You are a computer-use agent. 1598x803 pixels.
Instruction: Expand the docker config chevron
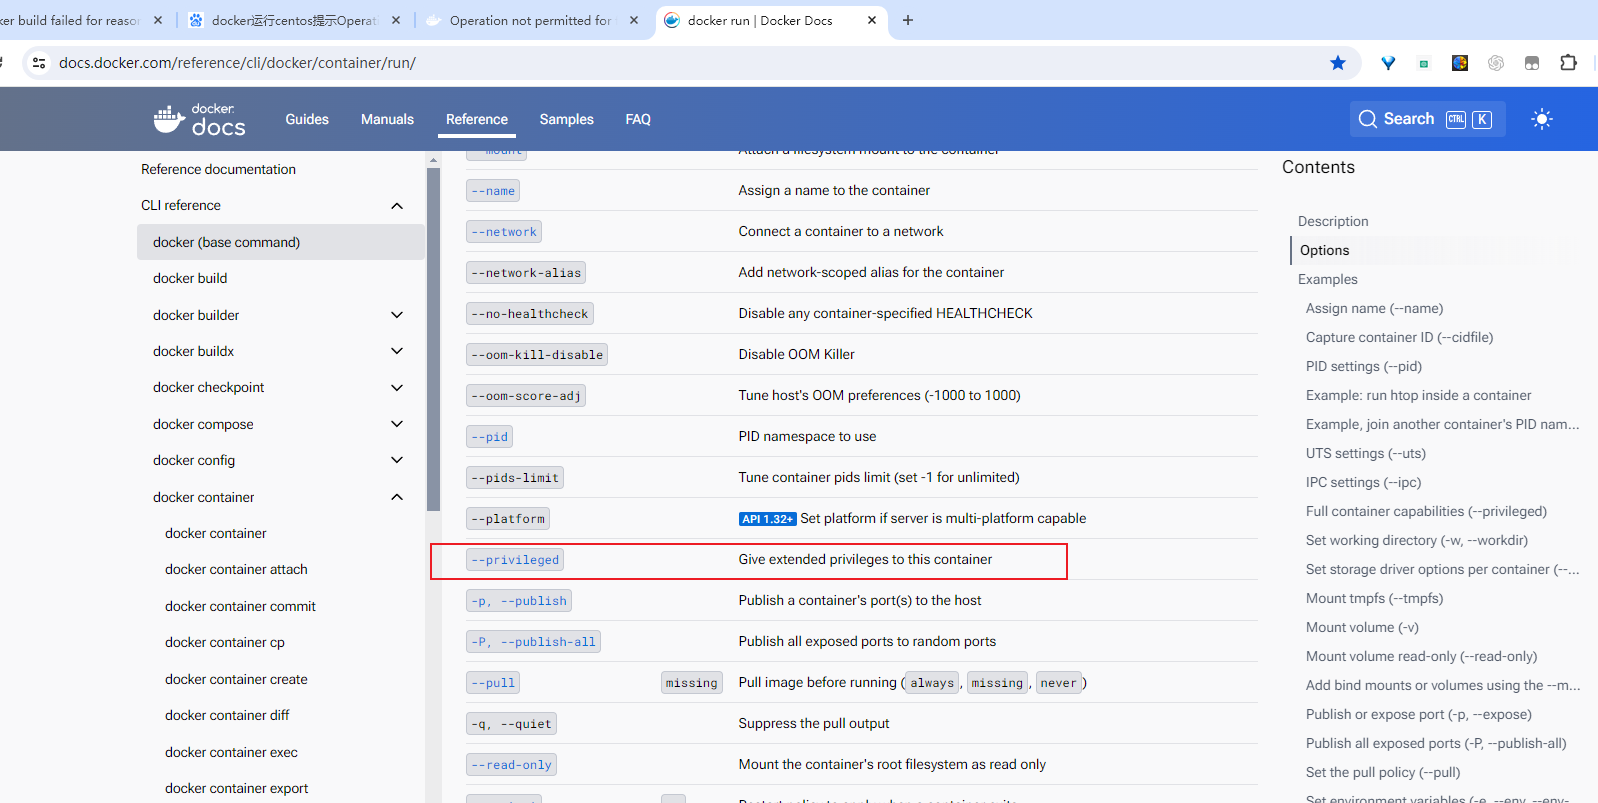tap(397, 460)
